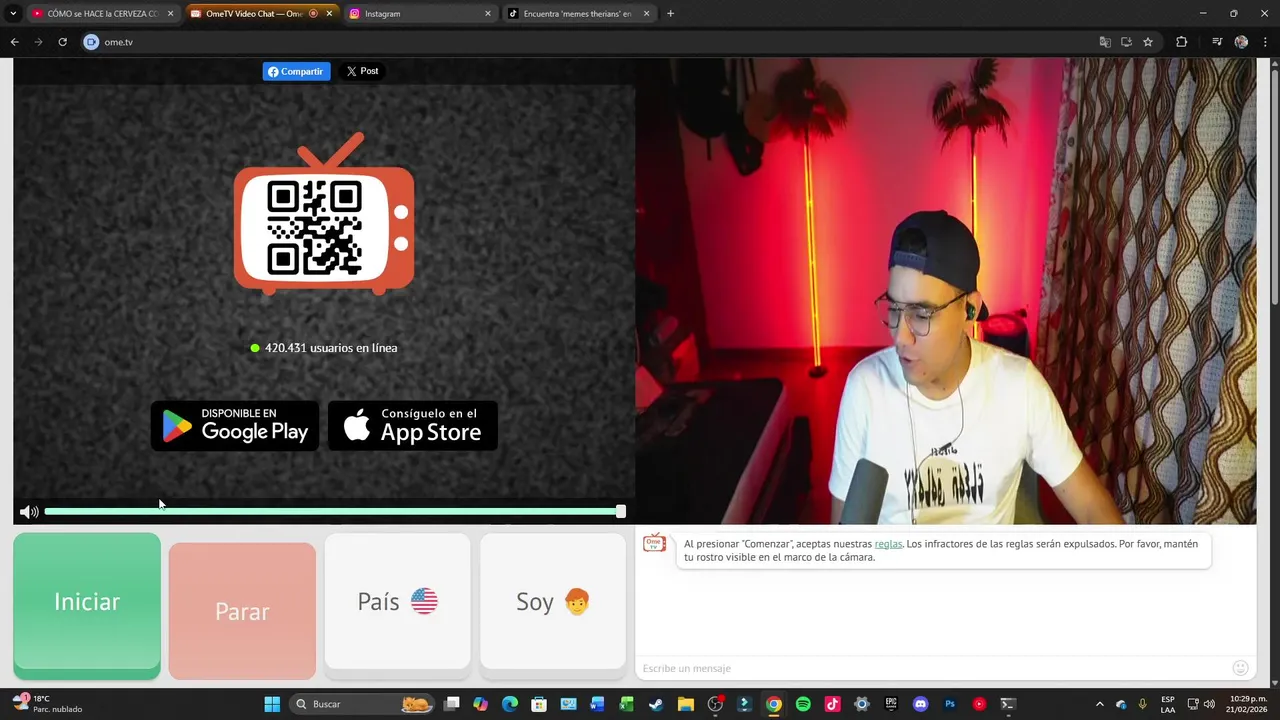Open the ESP LAA language switcher
The width and height of the screenshot is (1280, 720).
pos(1168,704)
